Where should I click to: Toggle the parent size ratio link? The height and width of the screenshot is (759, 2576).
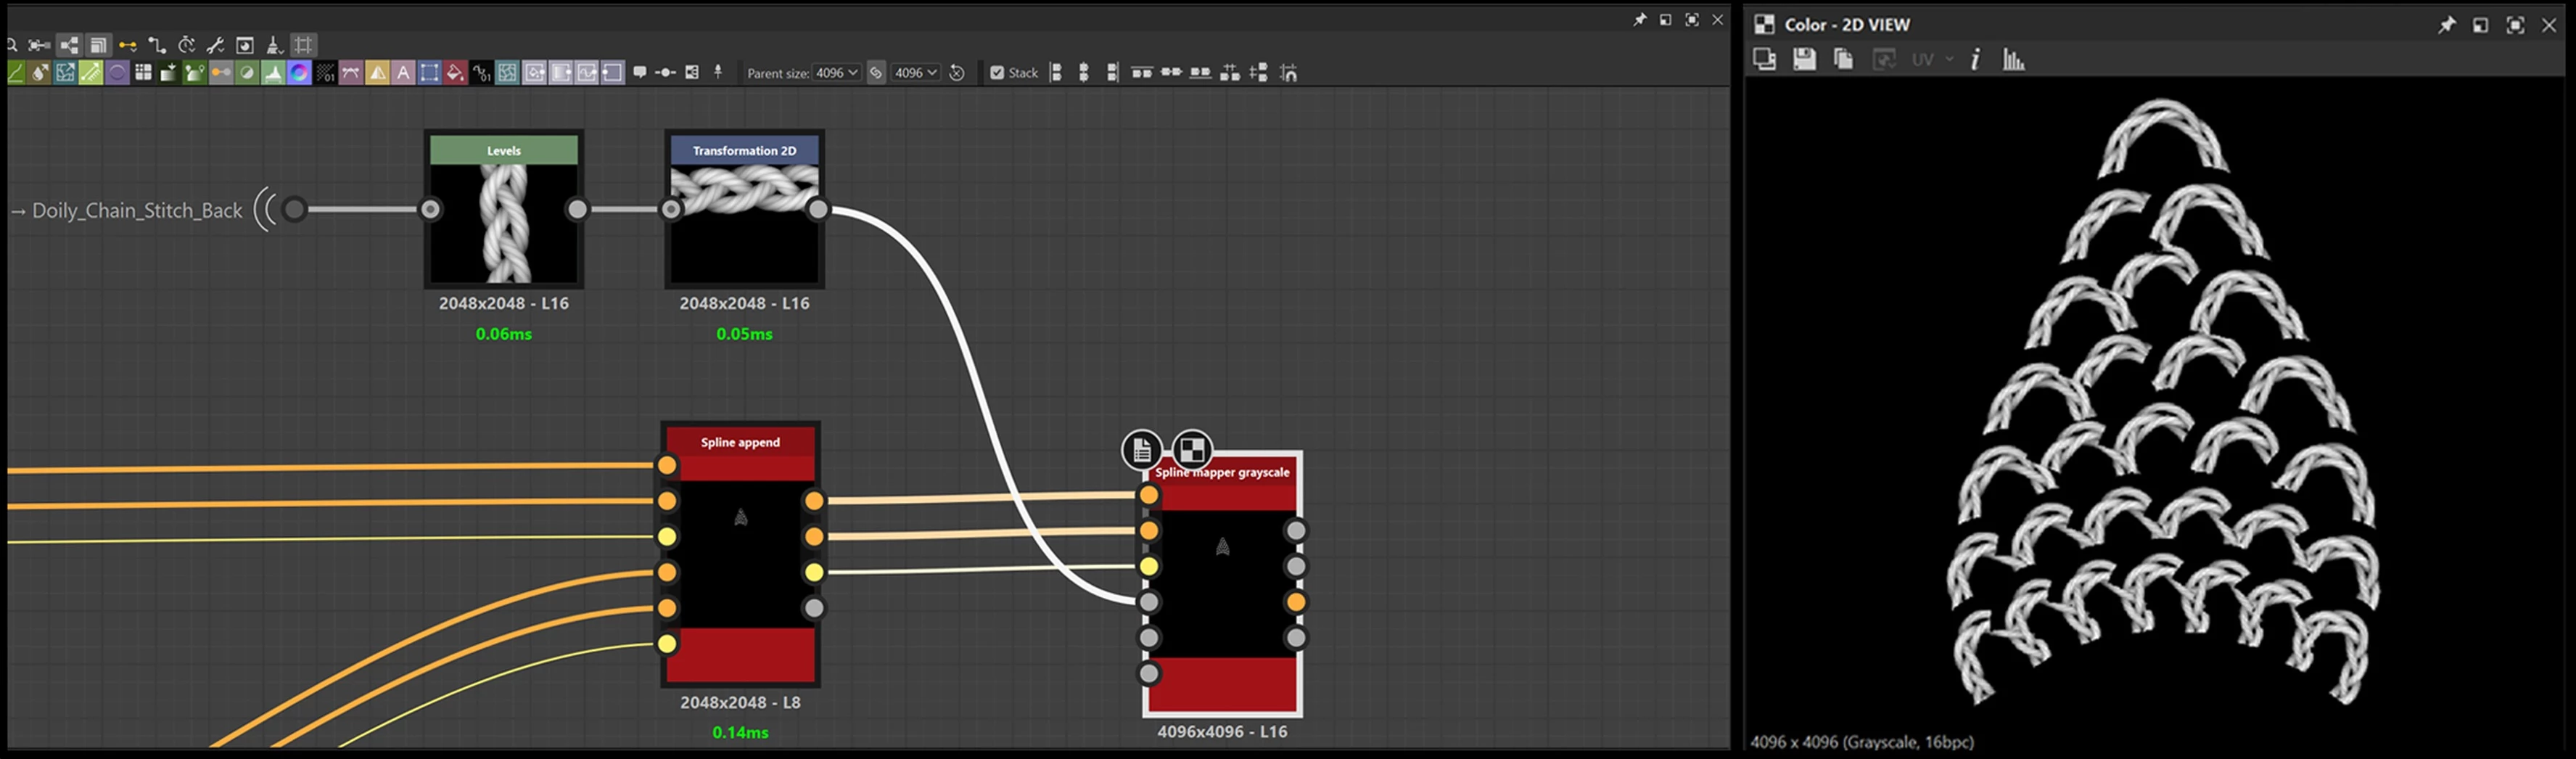tap(876, 73)
